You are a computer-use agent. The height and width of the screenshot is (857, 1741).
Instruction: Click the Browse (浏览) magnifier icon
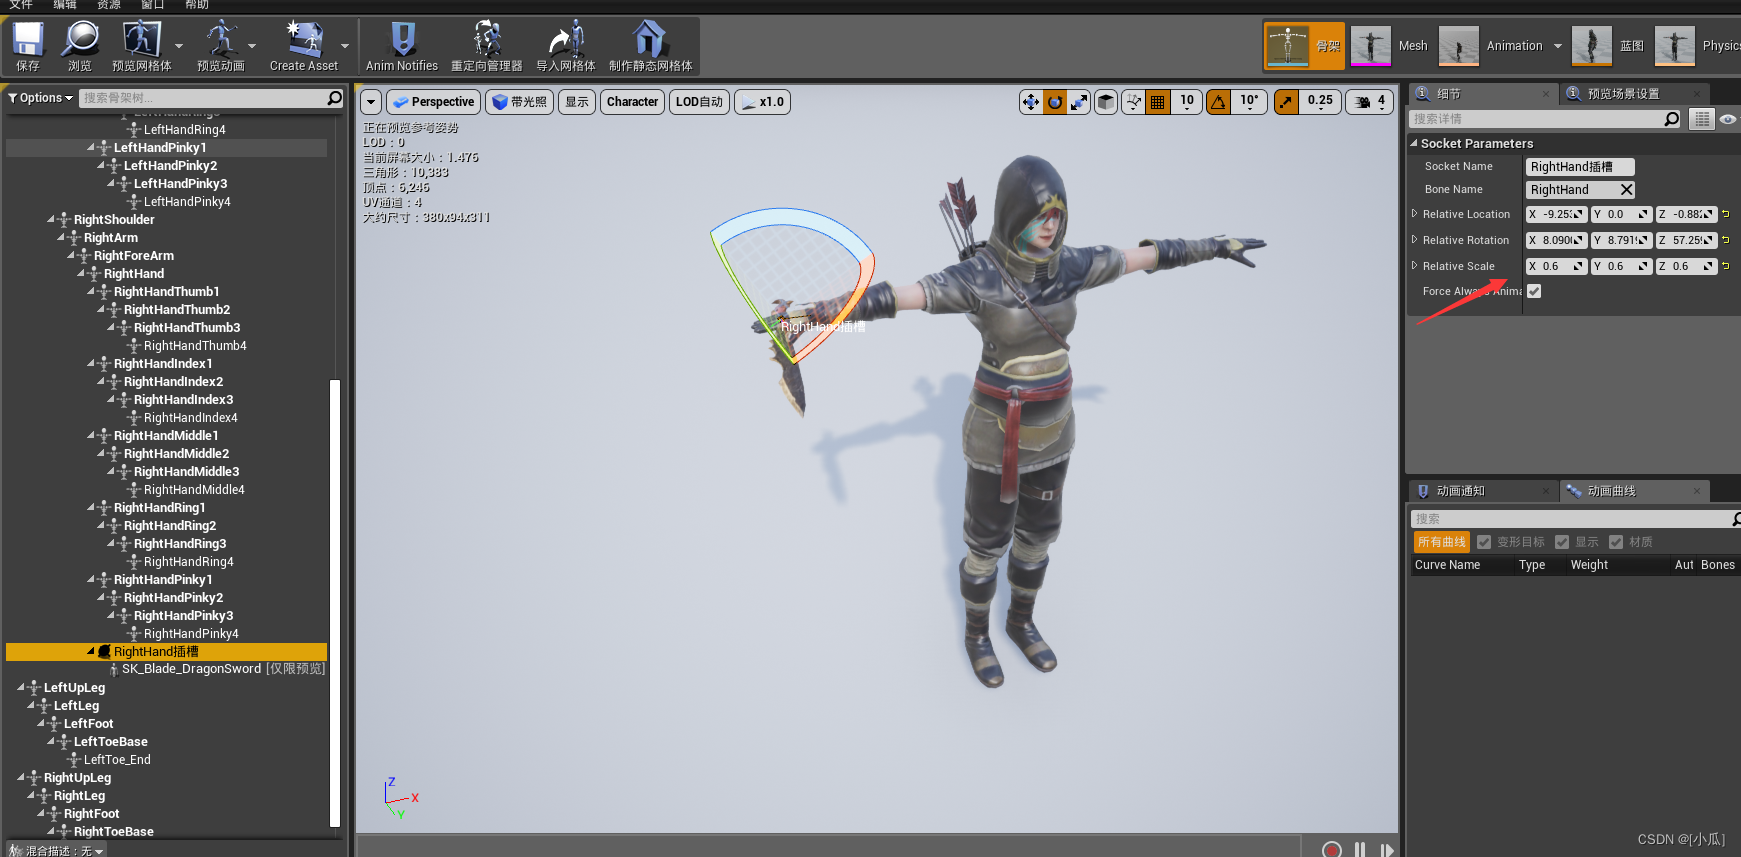80,40
